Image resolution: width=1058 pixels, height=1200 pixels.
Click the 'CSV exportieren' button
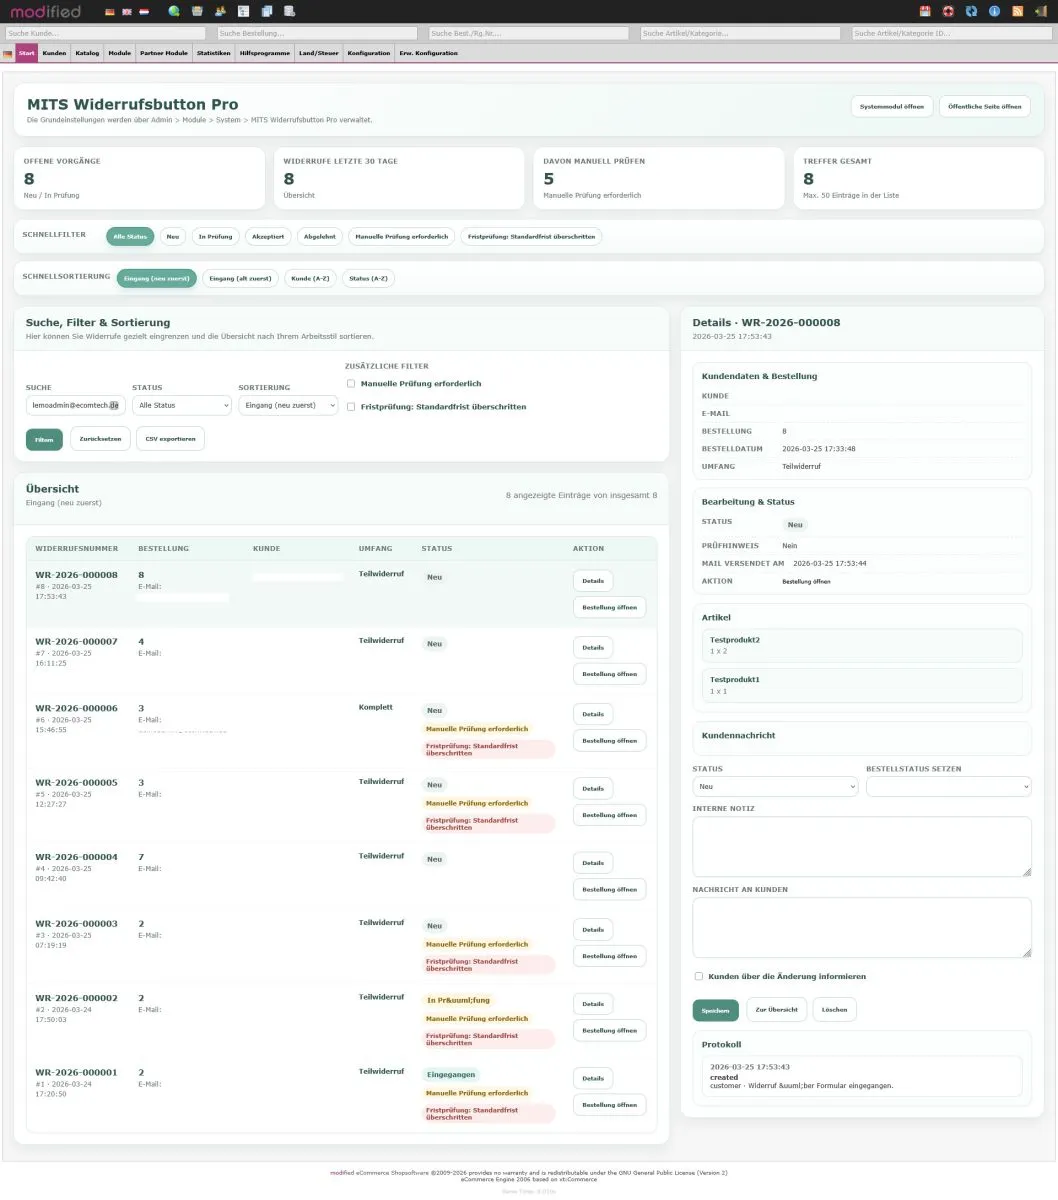(x=170, y=439)
